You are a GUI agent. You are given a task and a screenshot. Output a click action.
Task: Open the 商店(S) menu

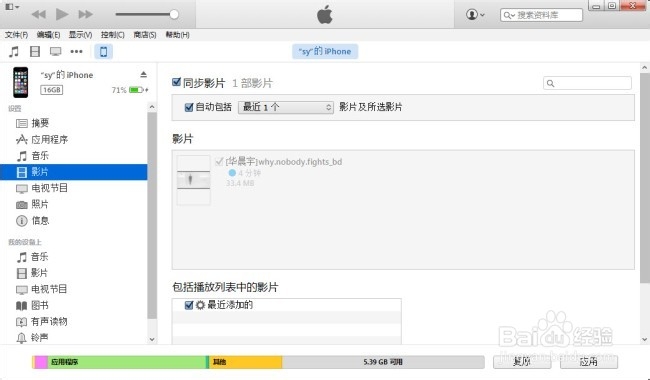pos(145,35)
